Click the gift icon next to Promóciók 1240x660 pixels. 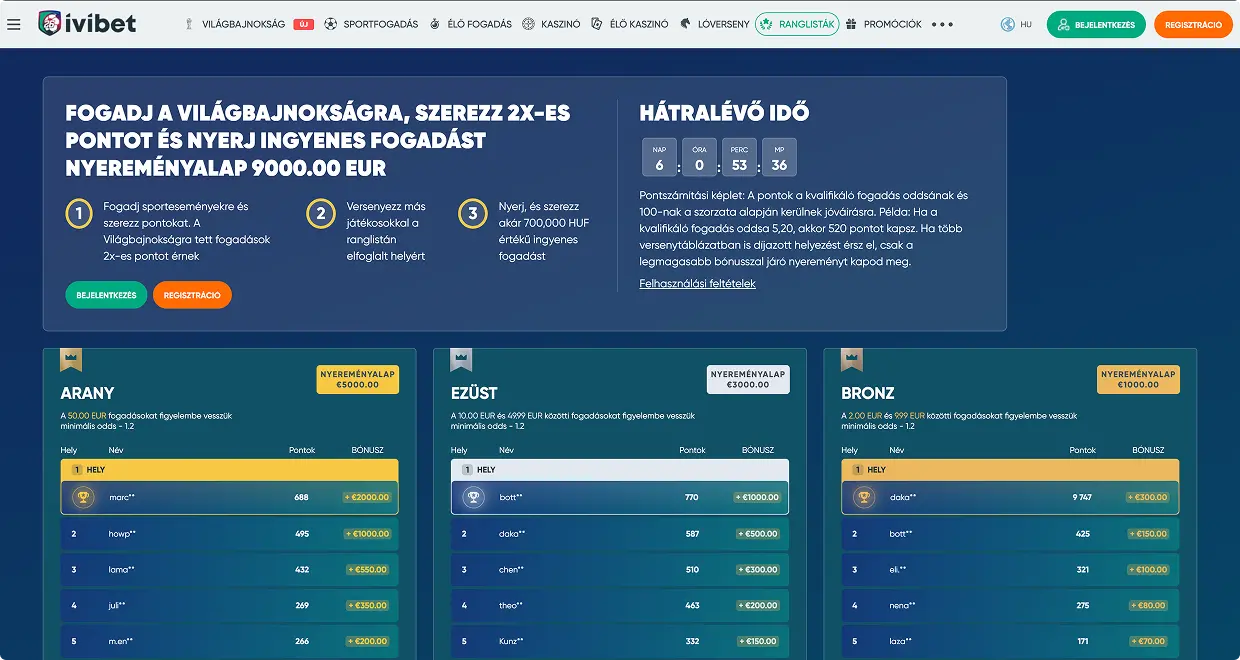click(x=851, y=24)
